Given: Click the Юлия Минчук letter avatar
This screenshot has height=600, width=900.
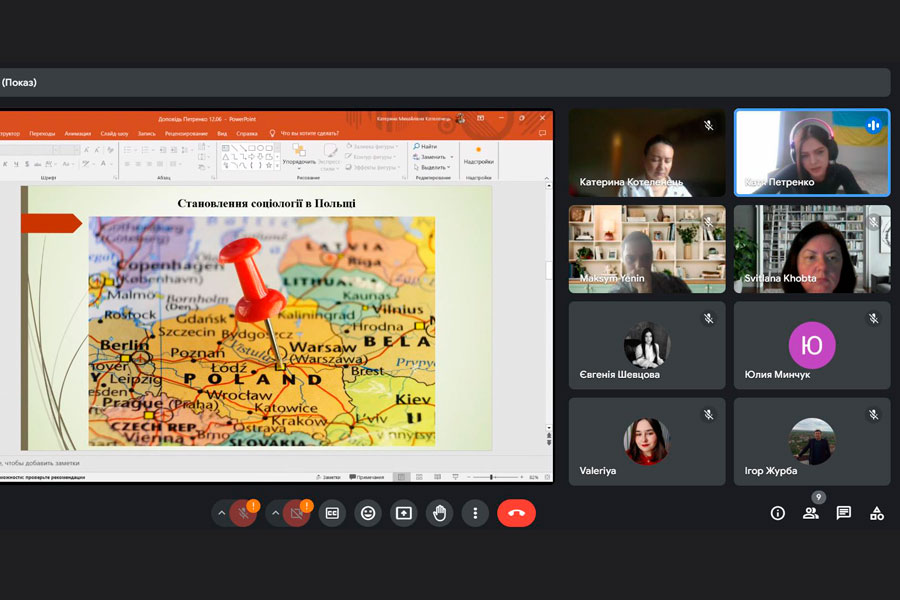Looking at the screenshot, I should pos(812,344).
